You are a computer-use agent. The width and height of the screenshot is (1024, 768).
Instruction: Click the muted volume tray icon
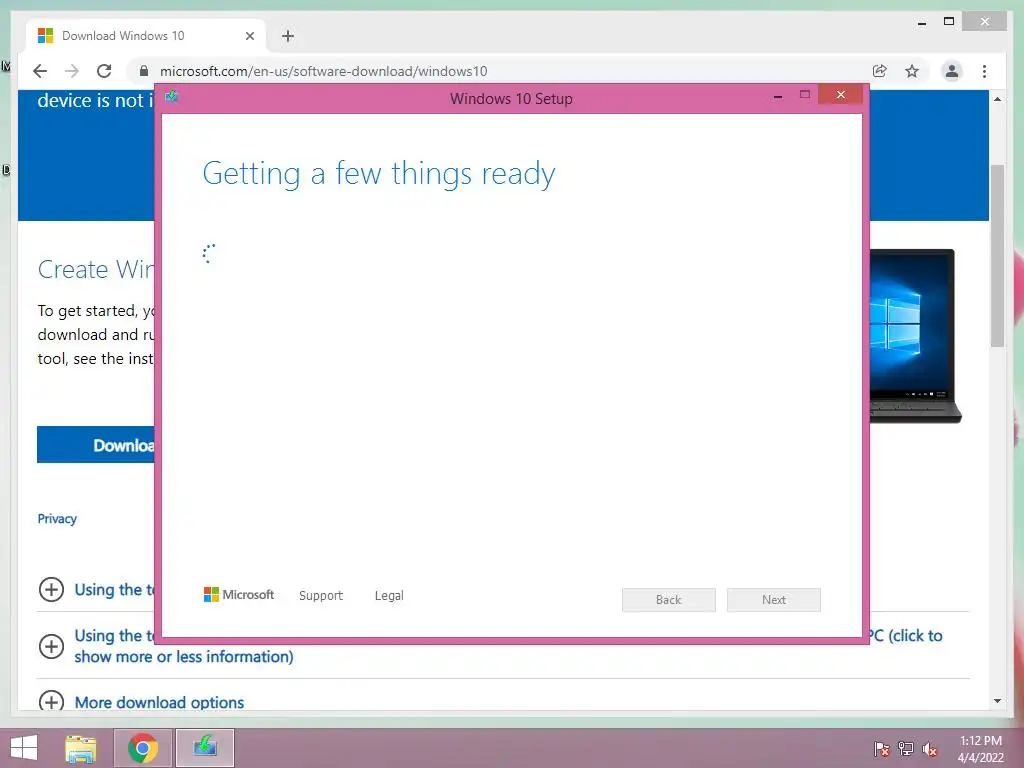[x=930, y=748]
